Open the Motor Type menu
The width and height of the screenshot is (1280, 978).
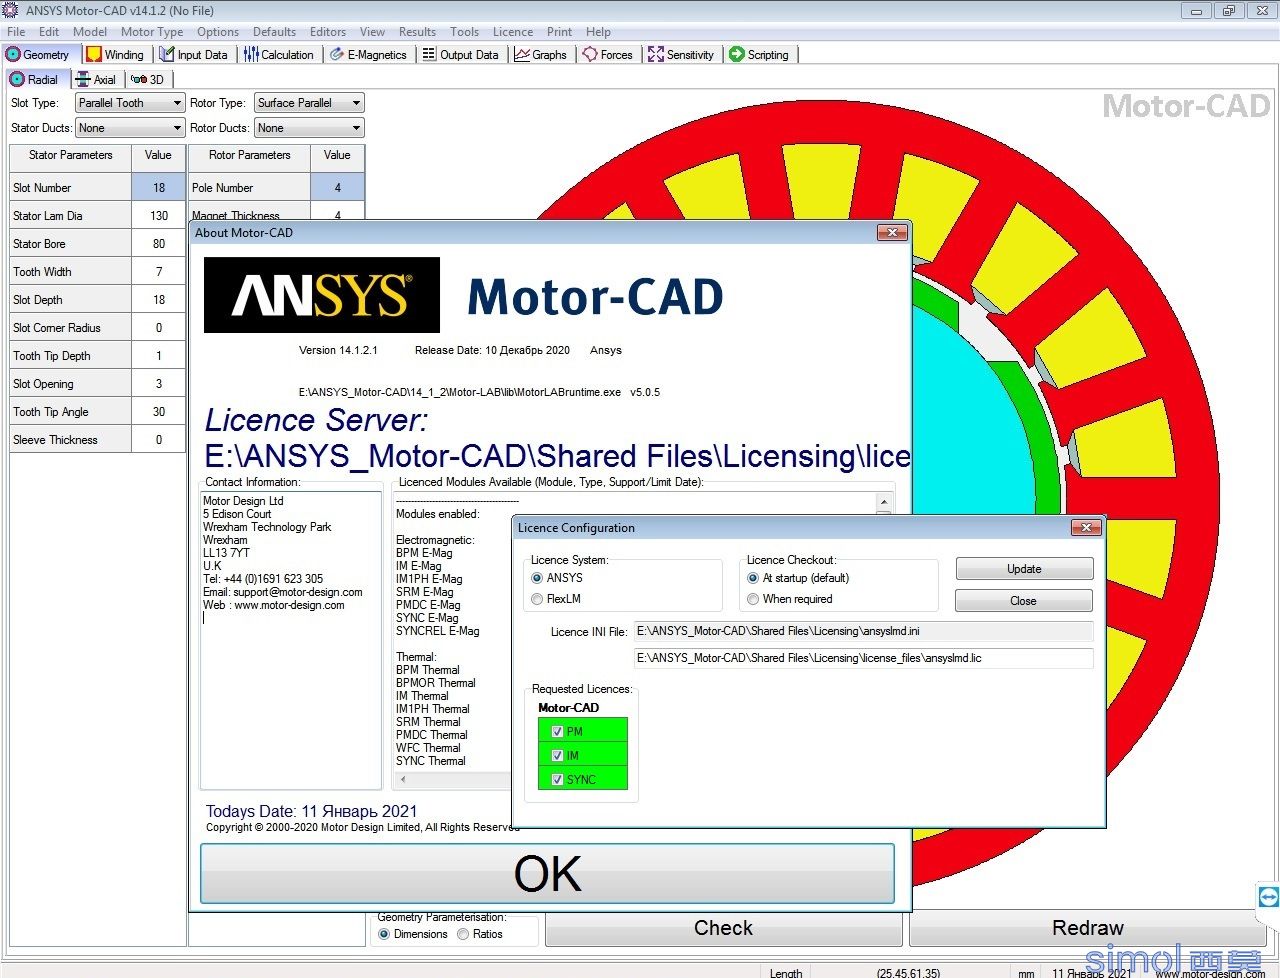[152, 32]
